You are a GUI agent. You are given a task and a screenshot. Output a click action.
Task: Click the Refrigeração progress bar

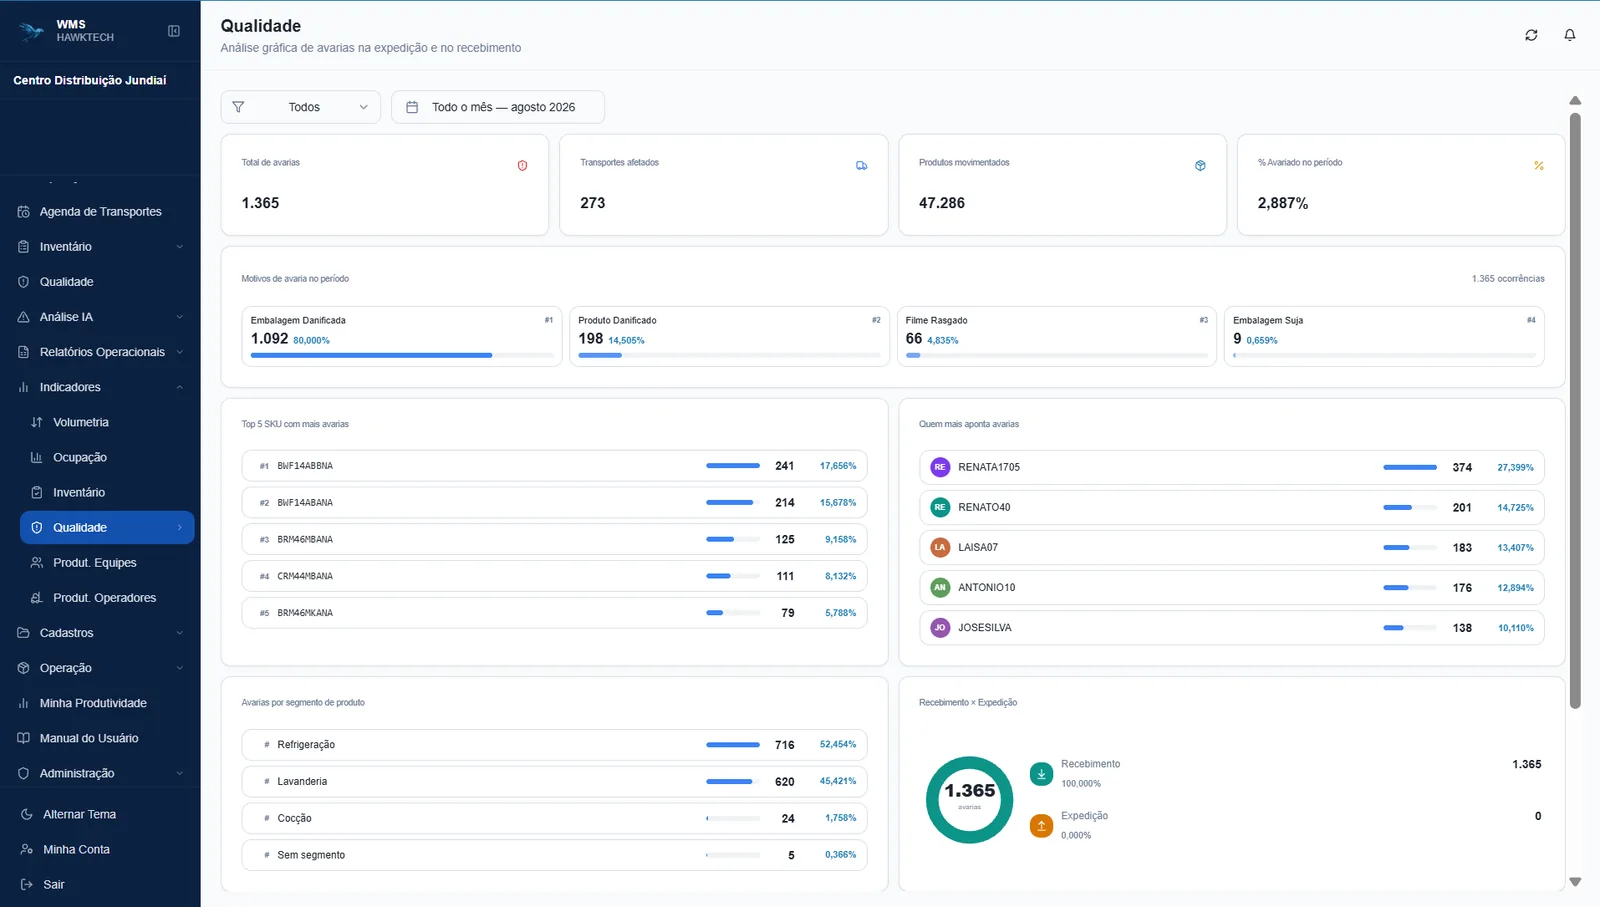pyautogui.click(x=733, y=745)
